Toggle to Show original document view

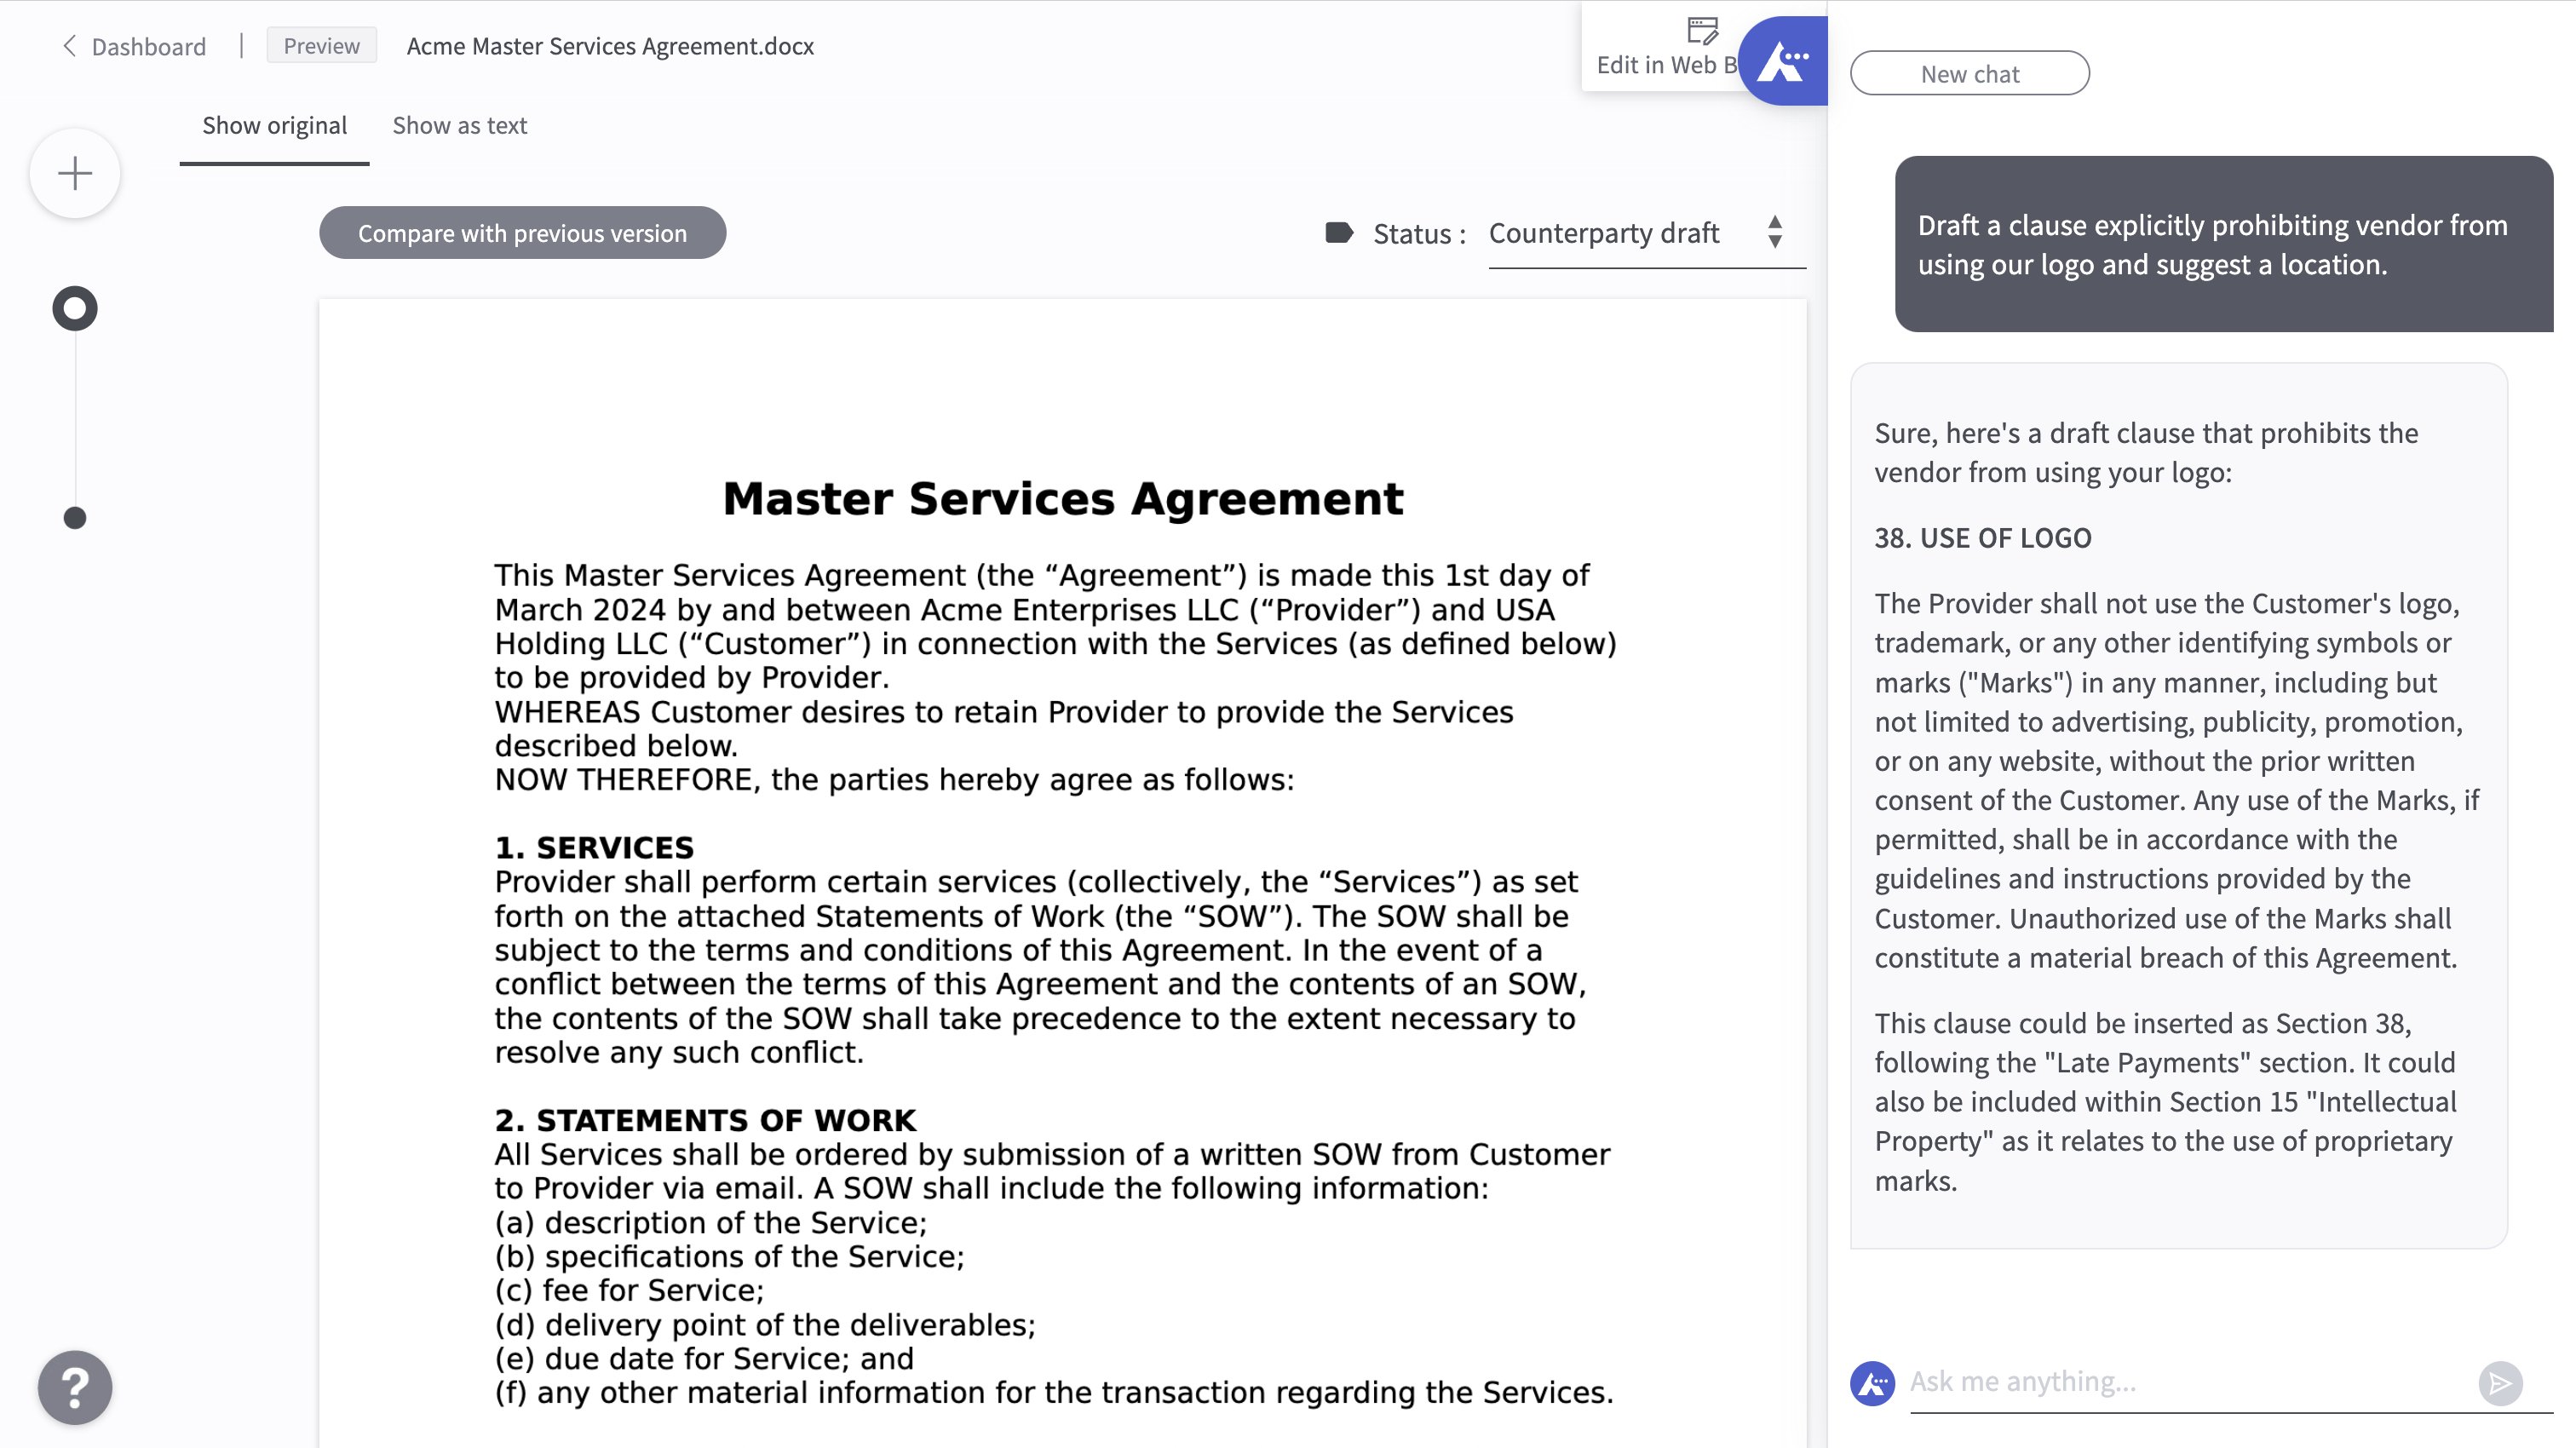[274, 124]
